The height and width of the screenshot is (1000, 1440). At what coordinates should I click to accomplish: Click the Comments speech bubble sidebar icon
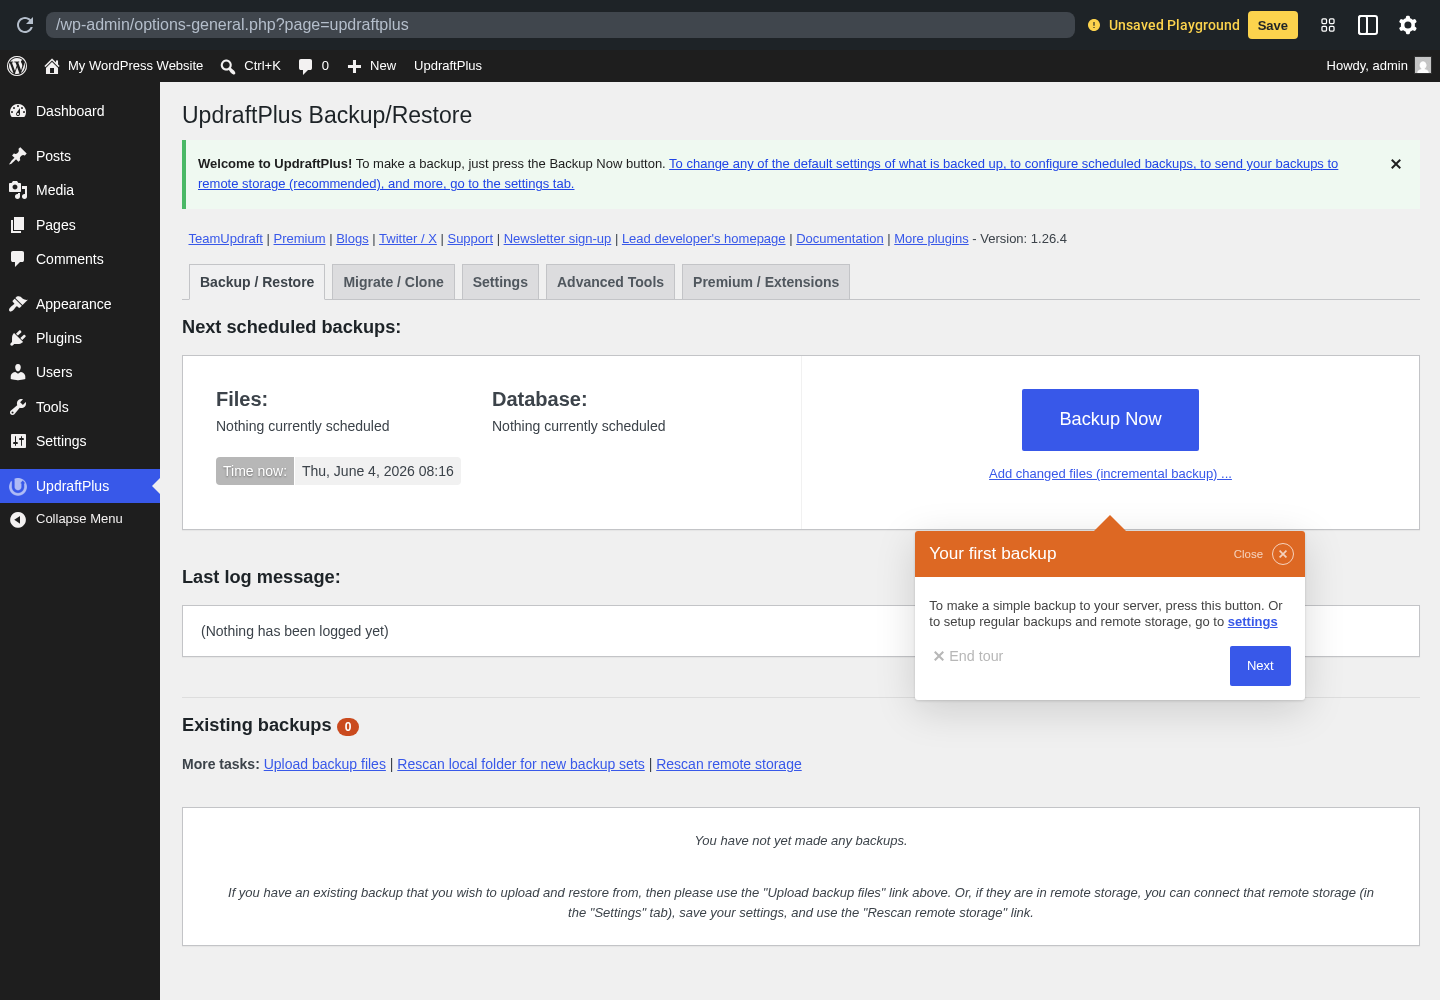(x=18, y=259)
